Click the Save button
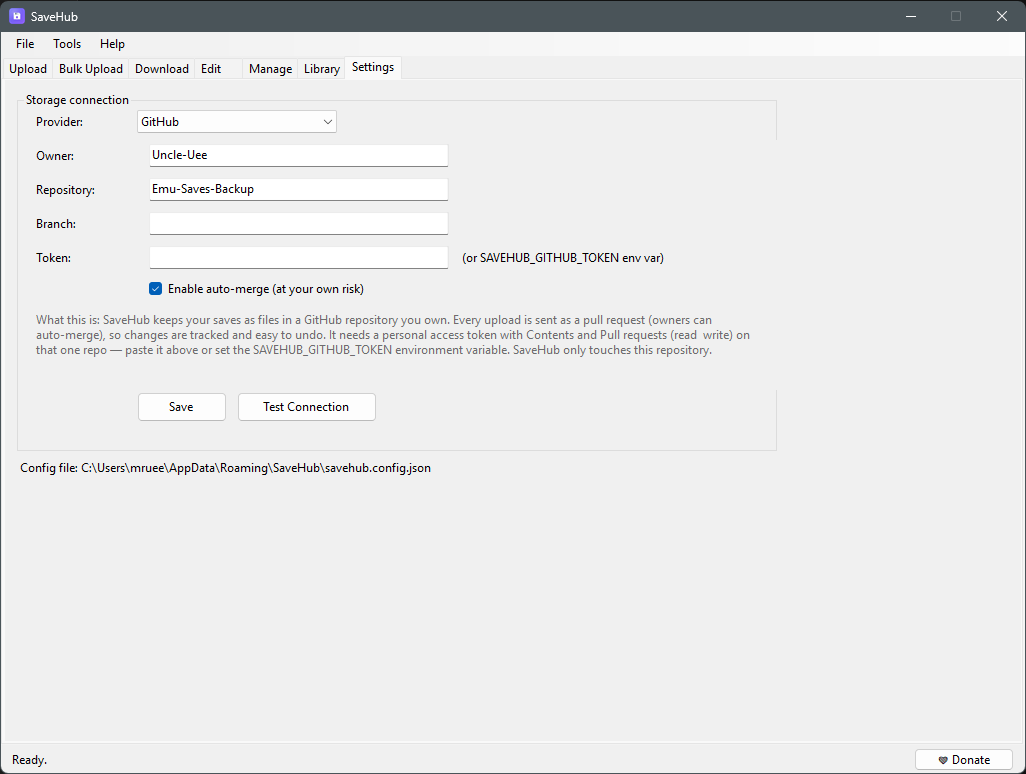 [x=182, y=407]
